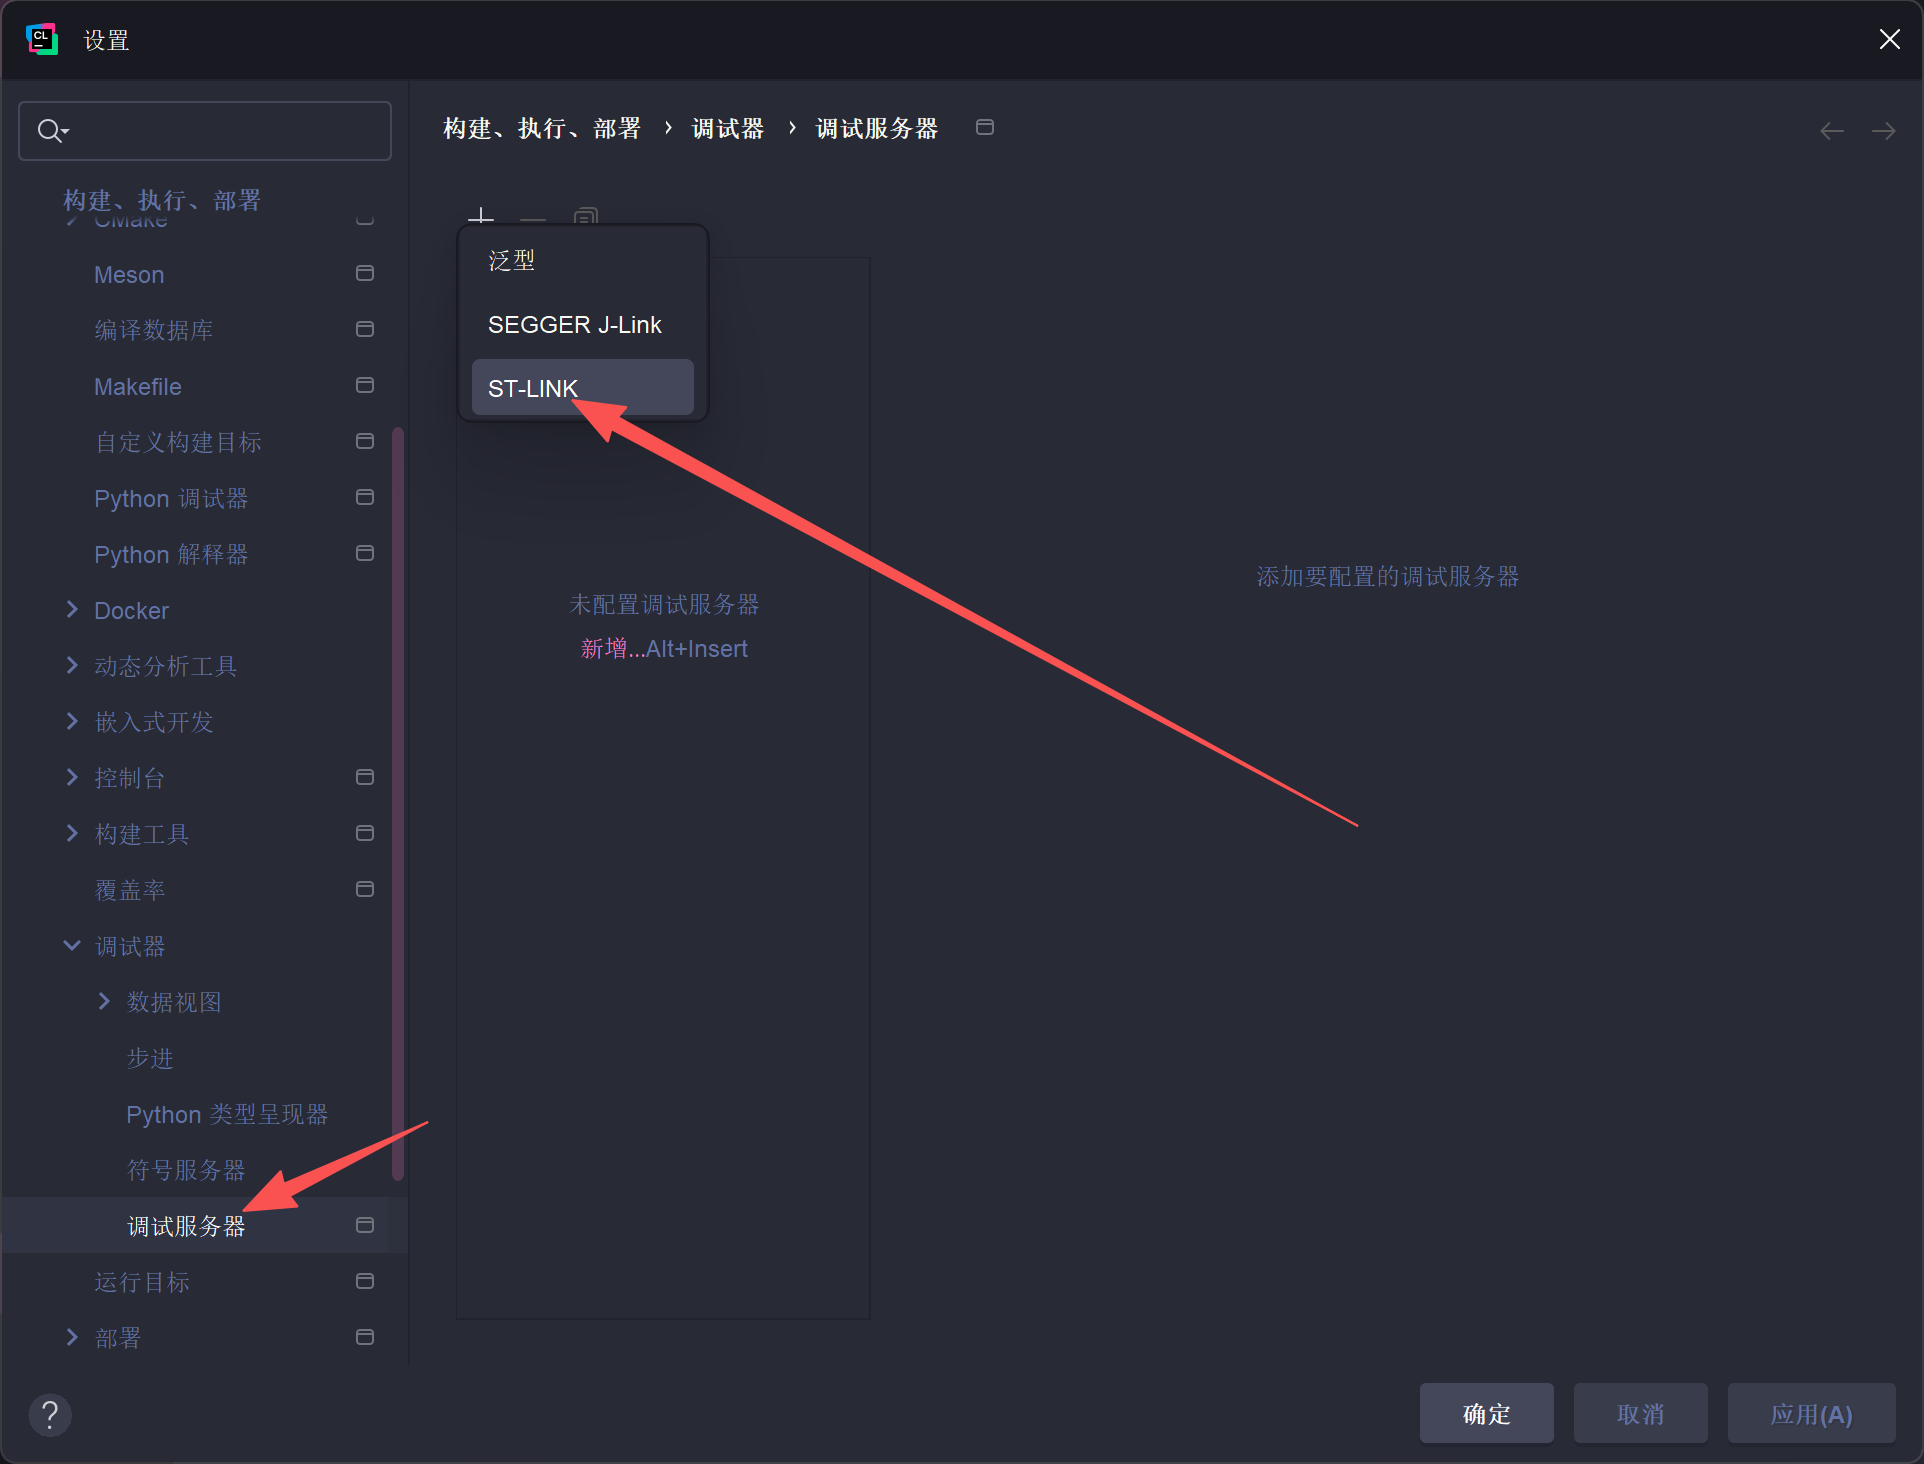Image resolution: width=1924 pixels, height=1464 pixels.
Task: Click the 取消 button
Action: click(1641, 1414)
